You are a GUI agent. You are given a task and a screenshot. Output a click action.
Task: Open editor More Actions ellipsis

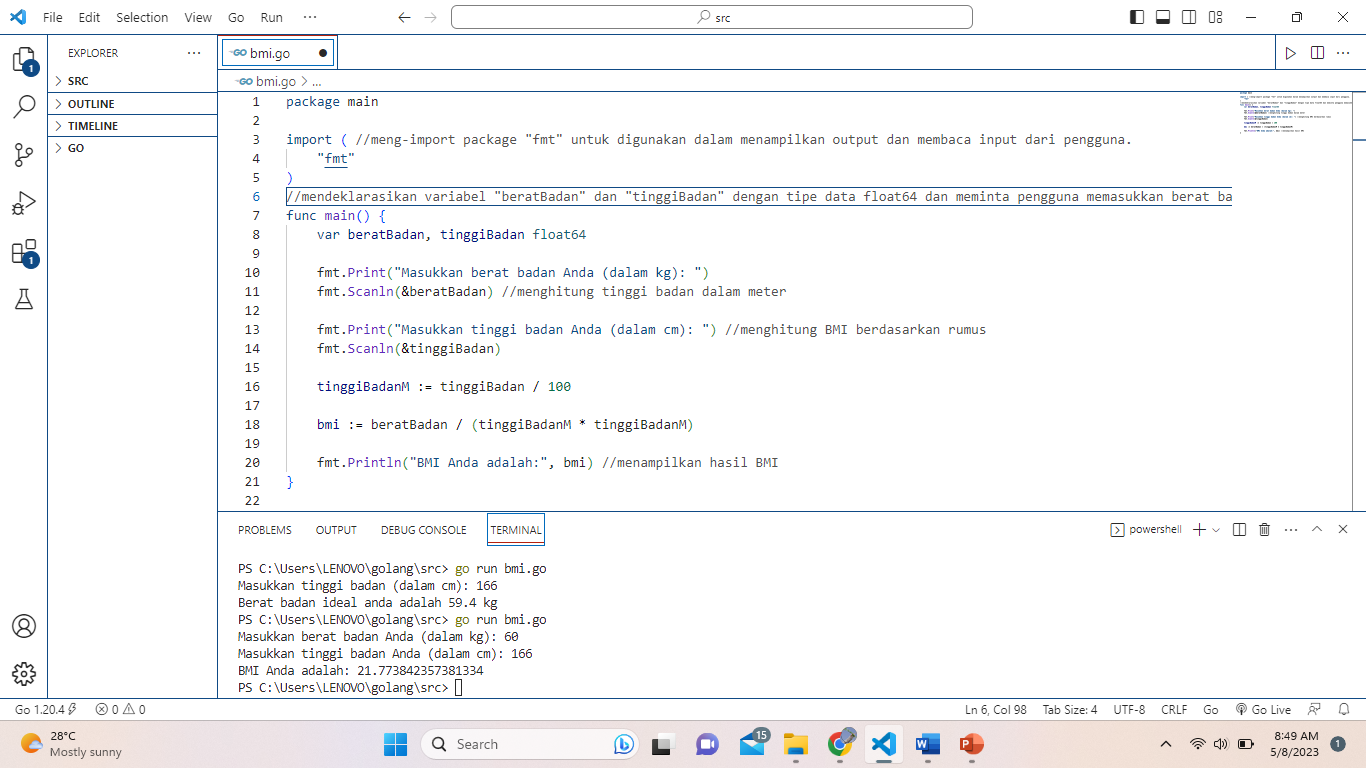[x=1344, y=53]
